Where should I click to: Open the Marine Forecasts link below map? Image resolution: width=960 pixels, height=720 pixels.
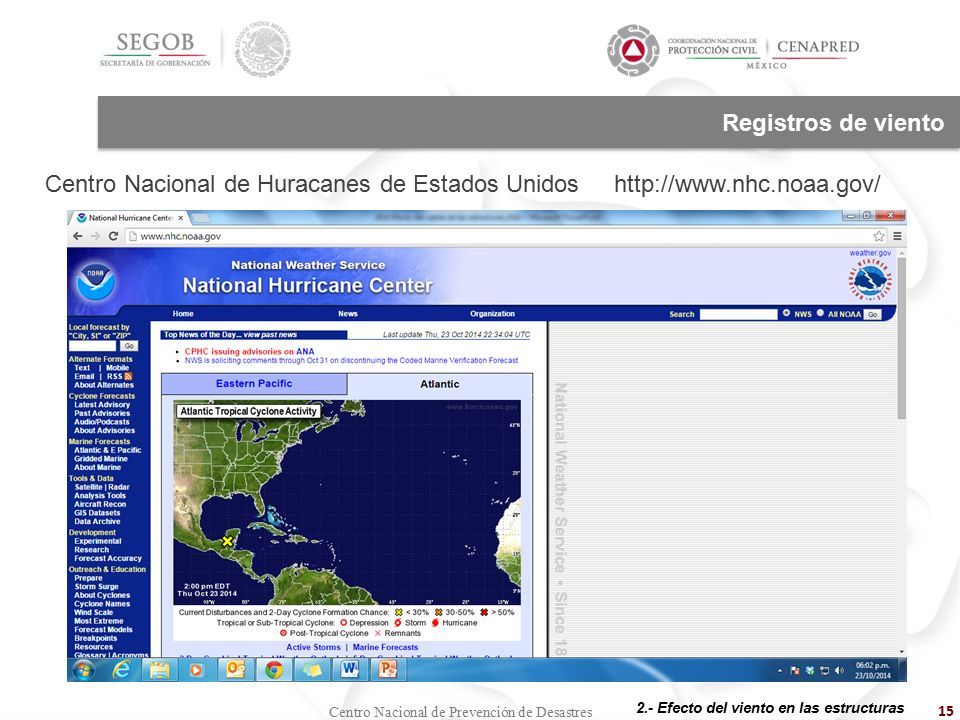coord(385,647)
